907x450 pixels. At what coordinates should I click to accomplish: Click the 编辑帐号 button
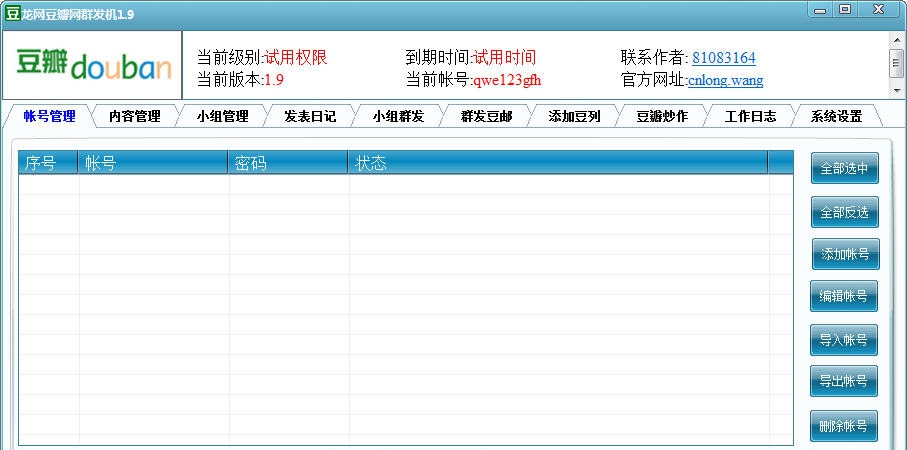844,296
